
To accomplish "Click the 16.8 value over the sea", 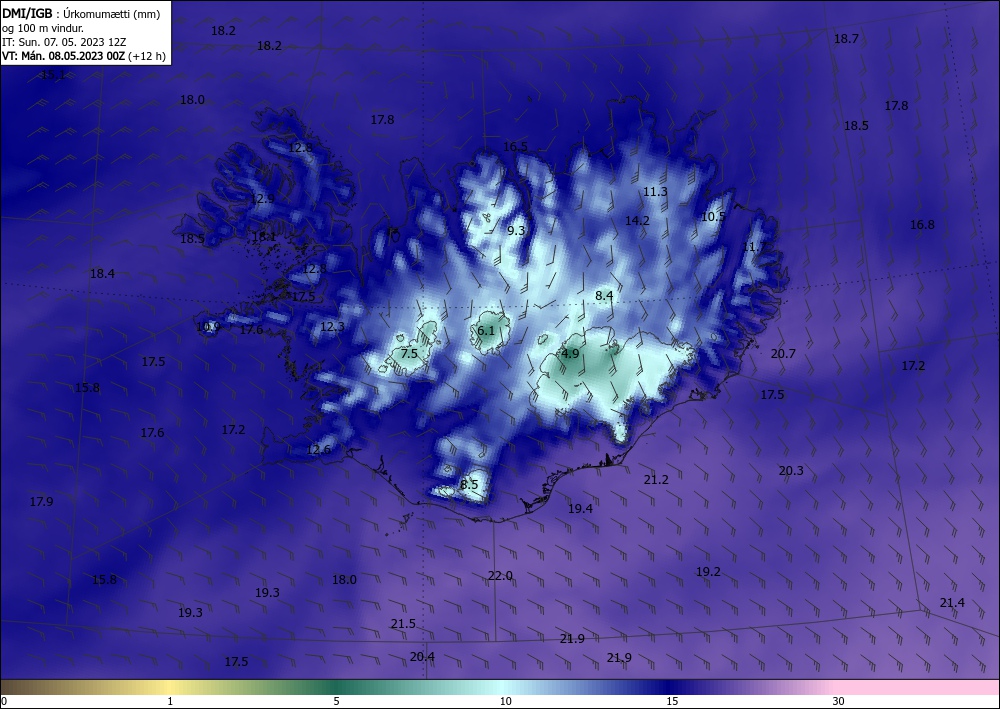I will (922, 224).
